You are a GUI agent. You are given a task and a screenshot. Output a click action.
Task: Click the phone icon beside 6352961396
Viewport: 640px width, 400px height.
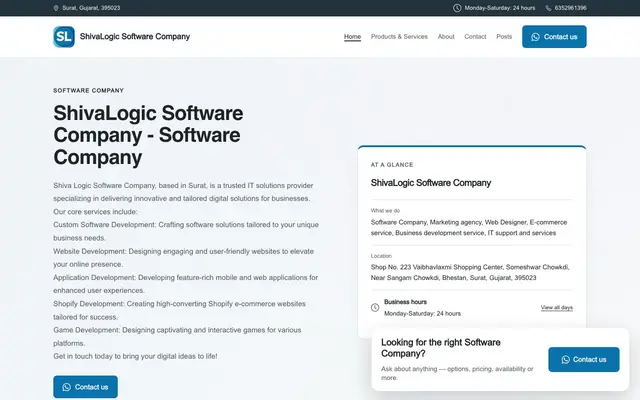[x=548, y=8]
